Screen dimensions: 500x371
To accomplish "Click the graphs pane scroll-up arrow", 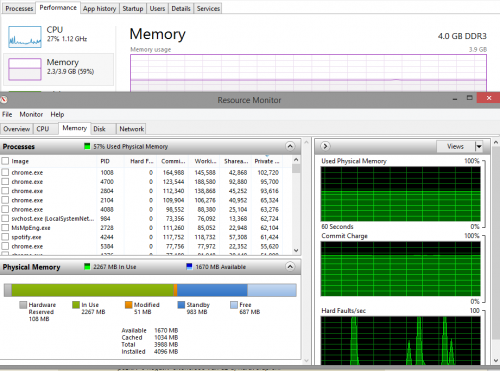I will tap(496, 142).
